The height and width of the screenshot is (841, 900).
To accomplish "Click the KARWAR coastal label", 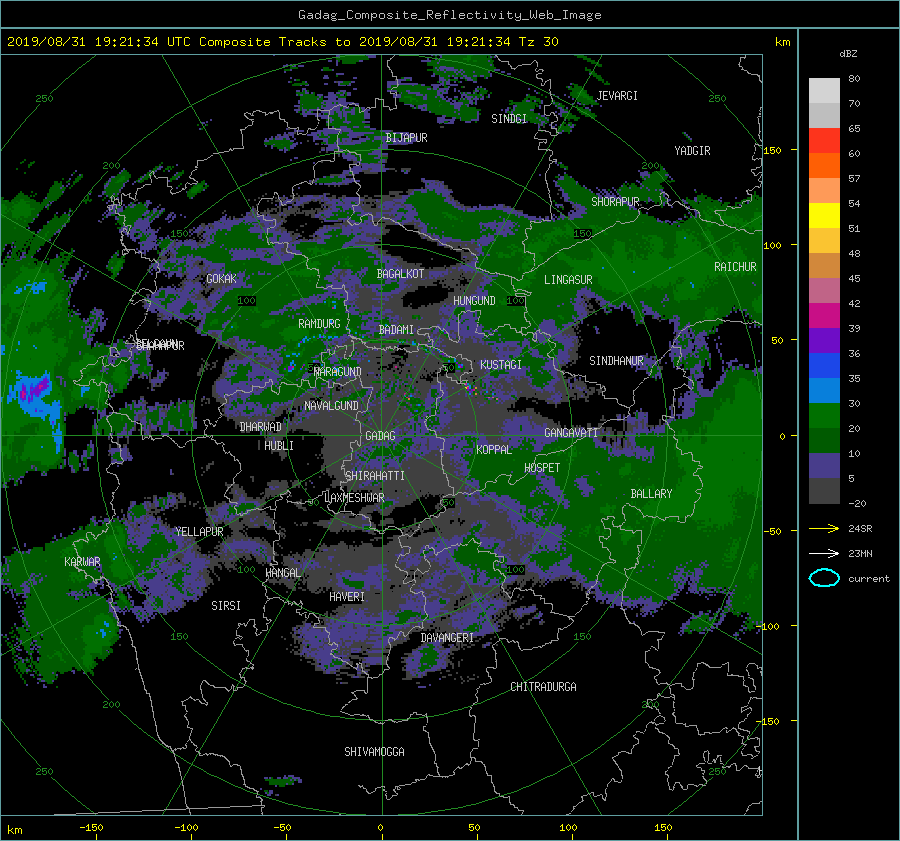I will coord(82,562).
